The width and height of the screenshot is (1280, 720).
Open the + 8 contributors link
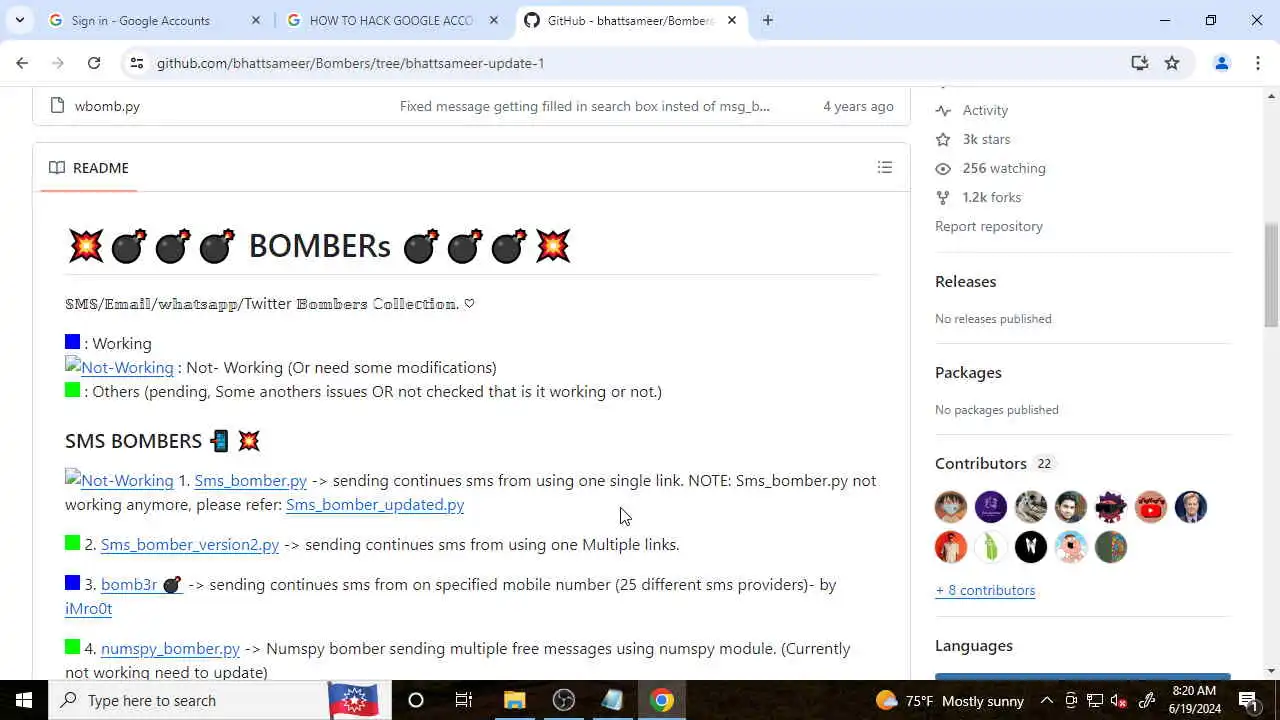(x=985, y=590)
